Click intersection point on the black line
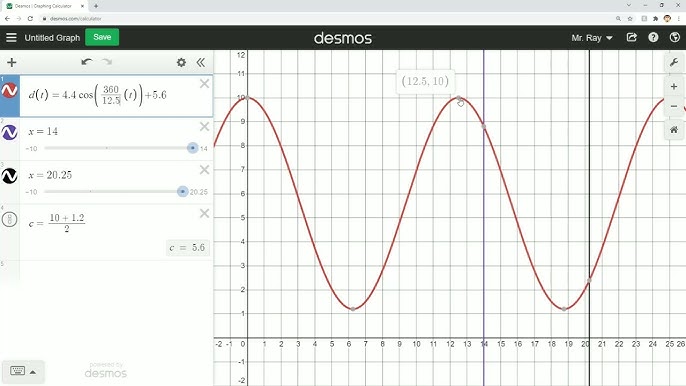Image resolution: width=686 pixels, height=386 pixels. tap(589, 280)
